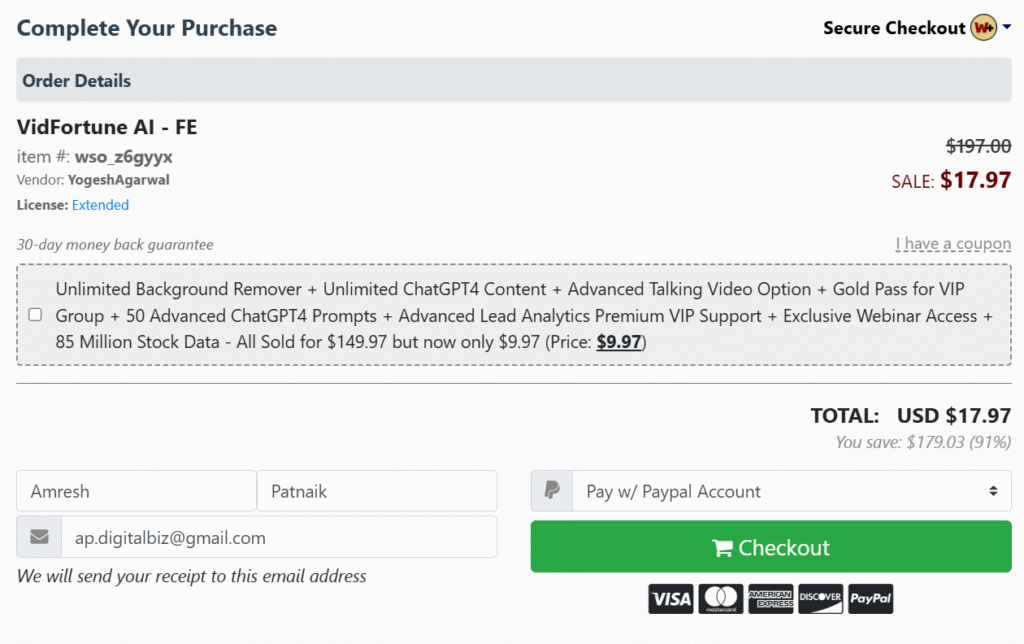Click the first name field Amresh
The width and height of the screenshot is (1024, 644).
click(x=136, y=491)
